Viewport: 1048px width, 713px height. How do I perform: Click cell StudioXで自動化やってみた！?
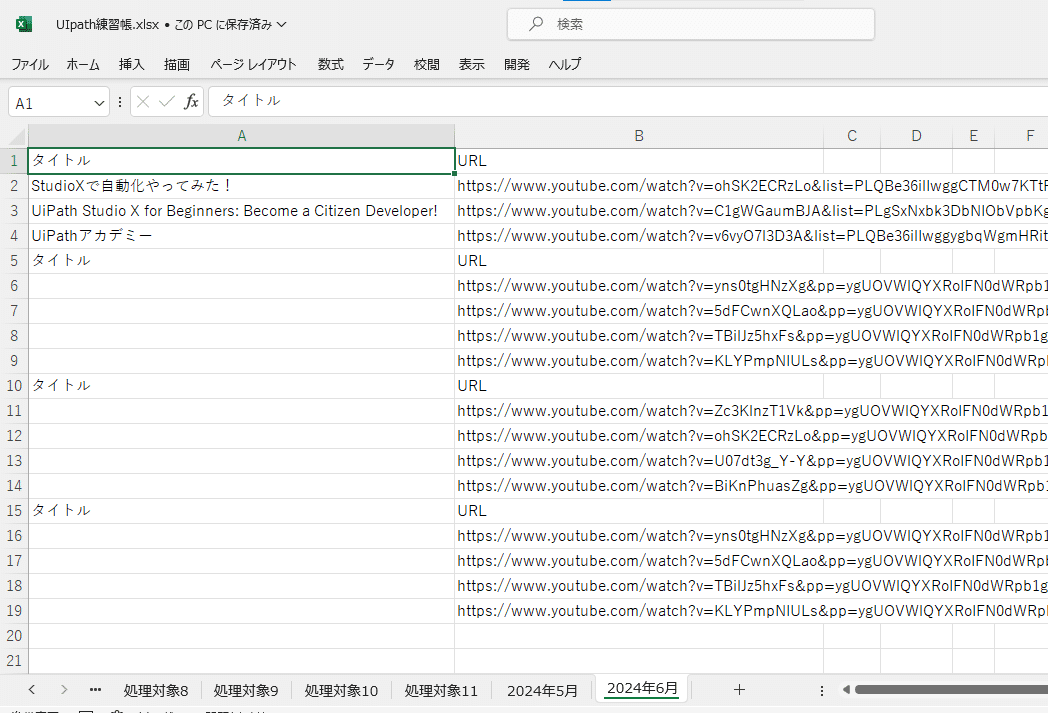(241, 186)
